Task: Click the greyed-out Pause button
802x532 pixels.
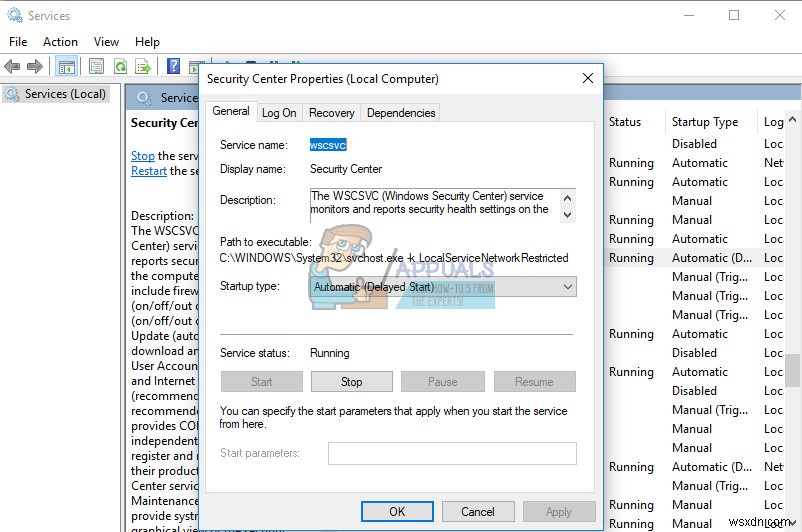Action: point(442,382)
